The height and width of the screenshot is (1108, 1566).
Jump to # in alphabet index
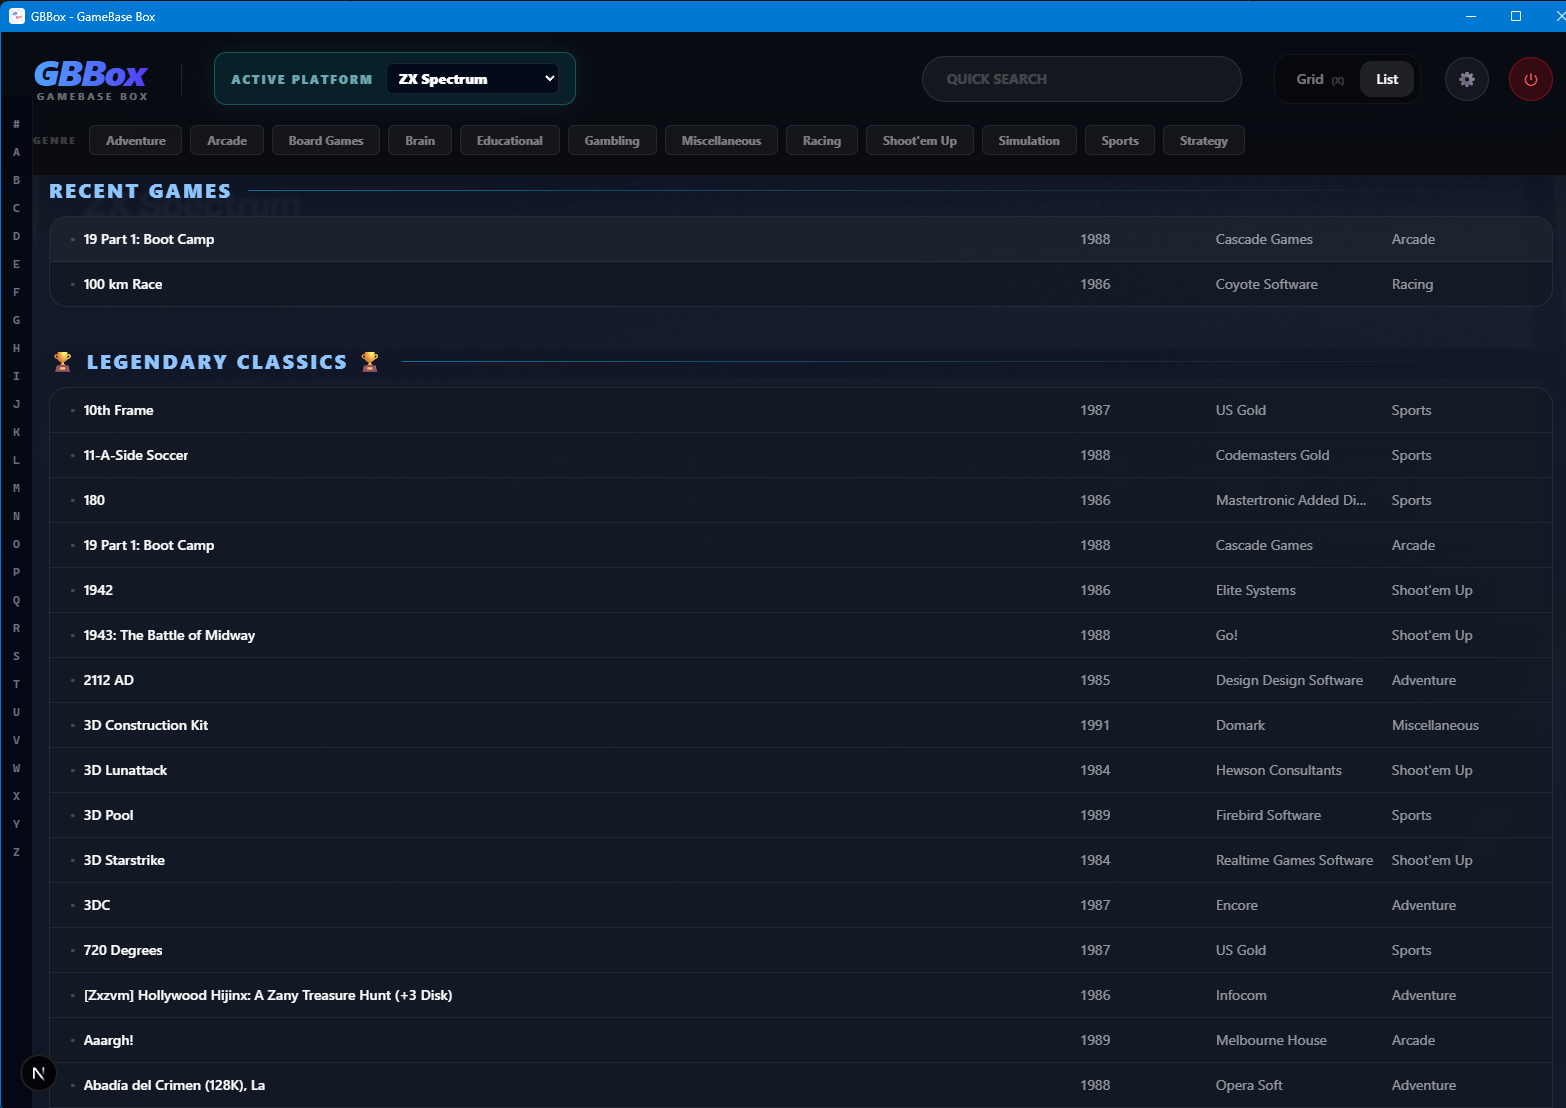coord(16,124)
